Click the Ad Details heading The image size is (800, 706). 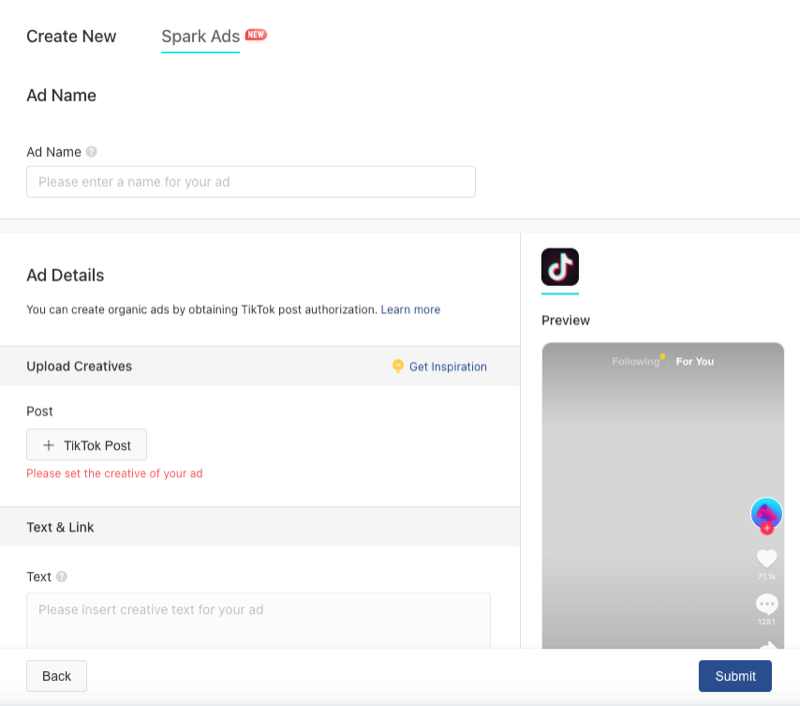pos(65,275)
